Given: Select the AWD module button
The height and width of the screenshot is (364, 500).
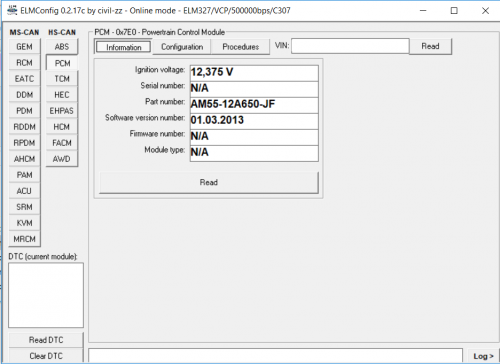Looking at the screenshot, I should pyautogui.click(x=62, y=159).
